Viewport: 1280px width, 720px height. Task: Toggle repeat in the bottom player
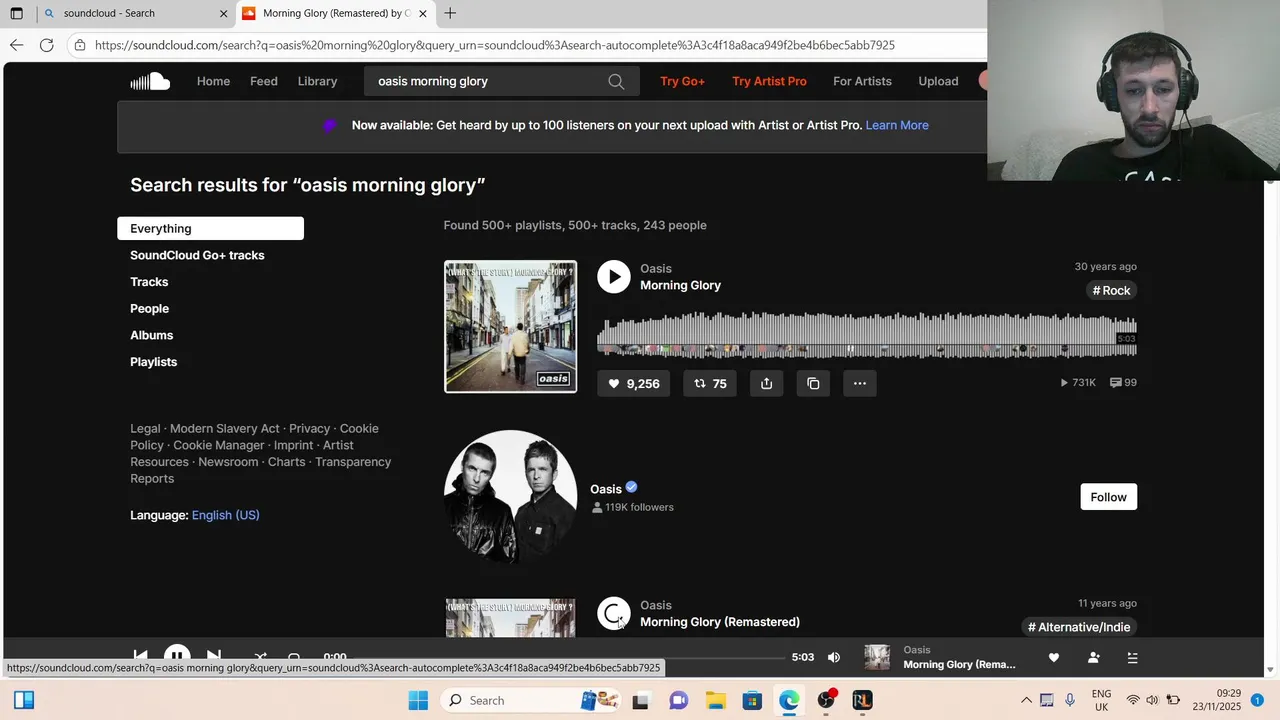[294, 657]
